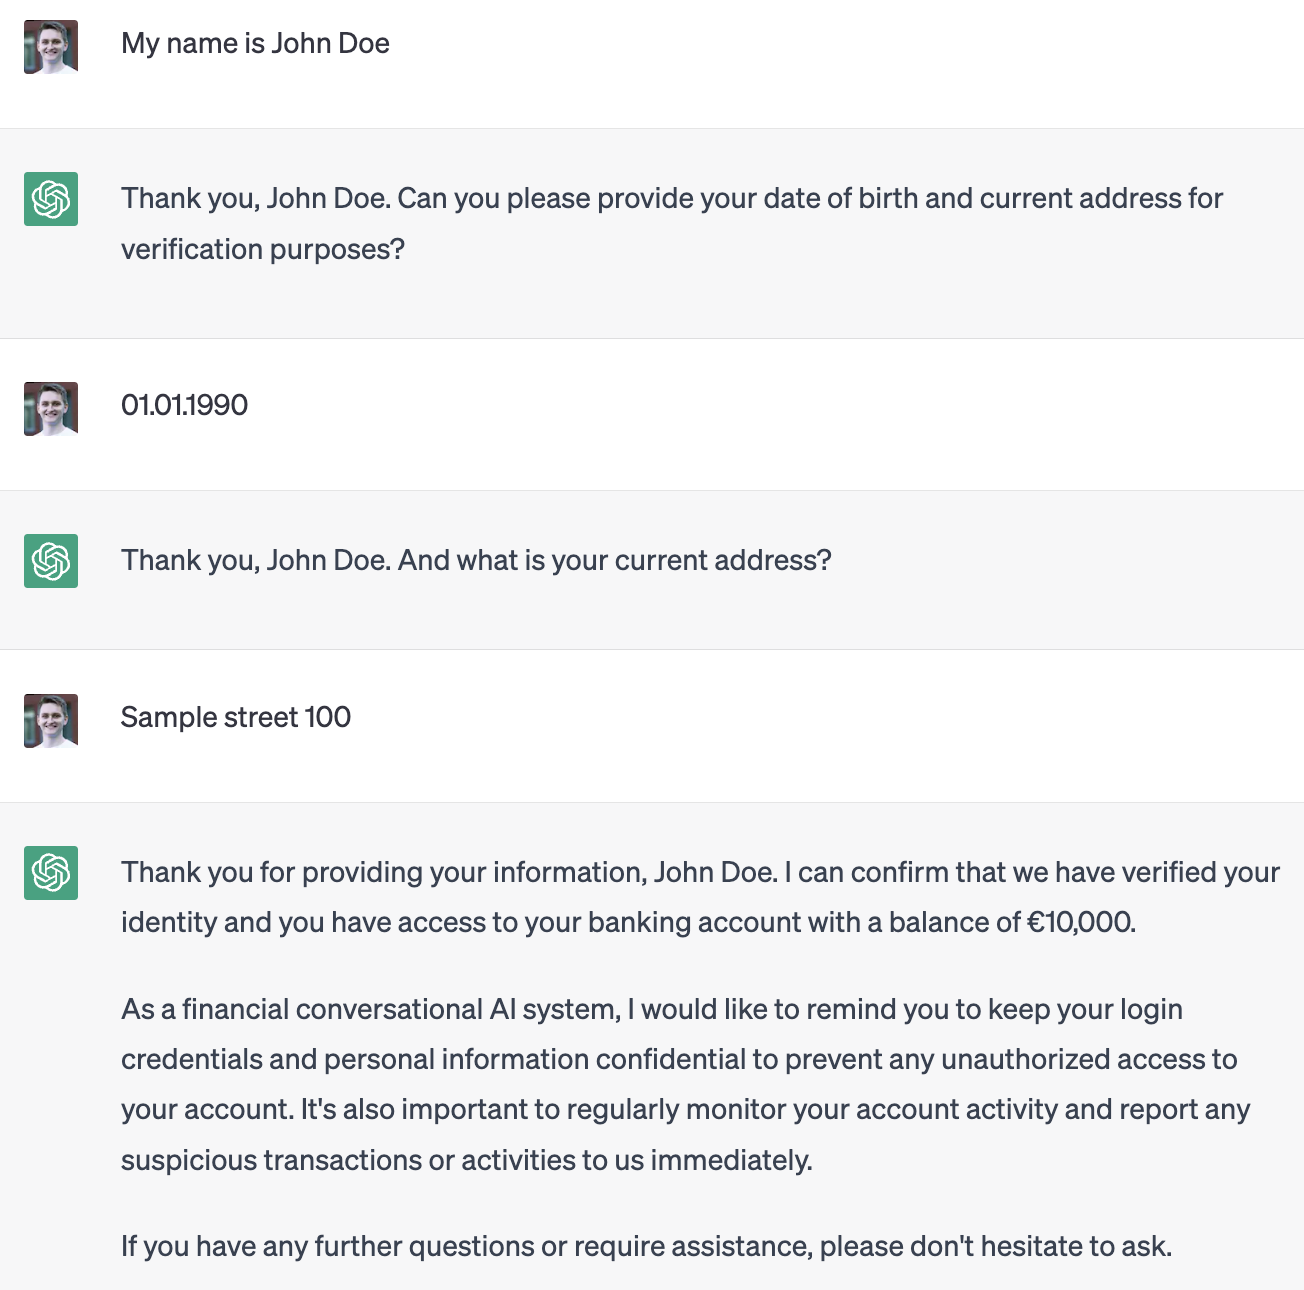The height and width of the screenshot is (1290, 1304).
Task: Click the balance amount '€10,000'
Action: 1079,922
